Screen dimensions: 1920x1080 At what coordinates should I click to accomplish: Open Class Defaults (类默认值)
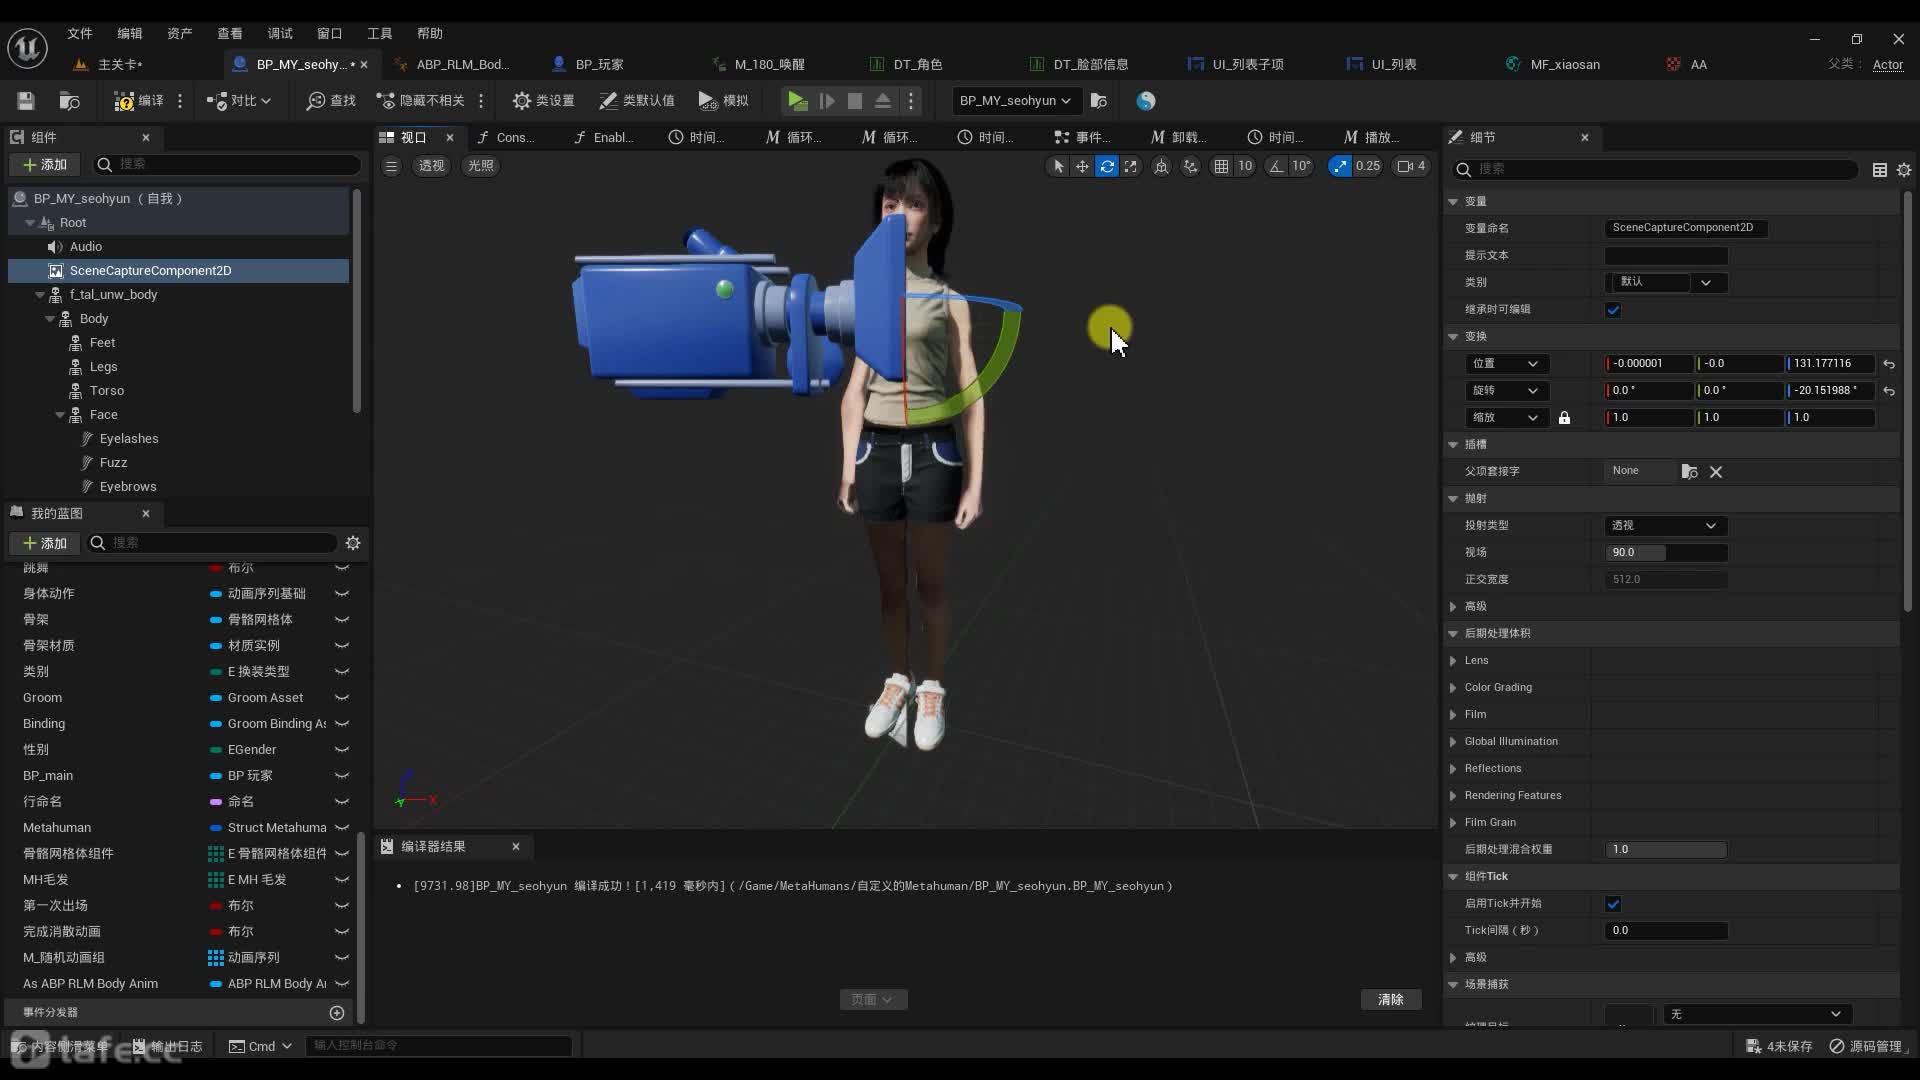tap(637, 101)
